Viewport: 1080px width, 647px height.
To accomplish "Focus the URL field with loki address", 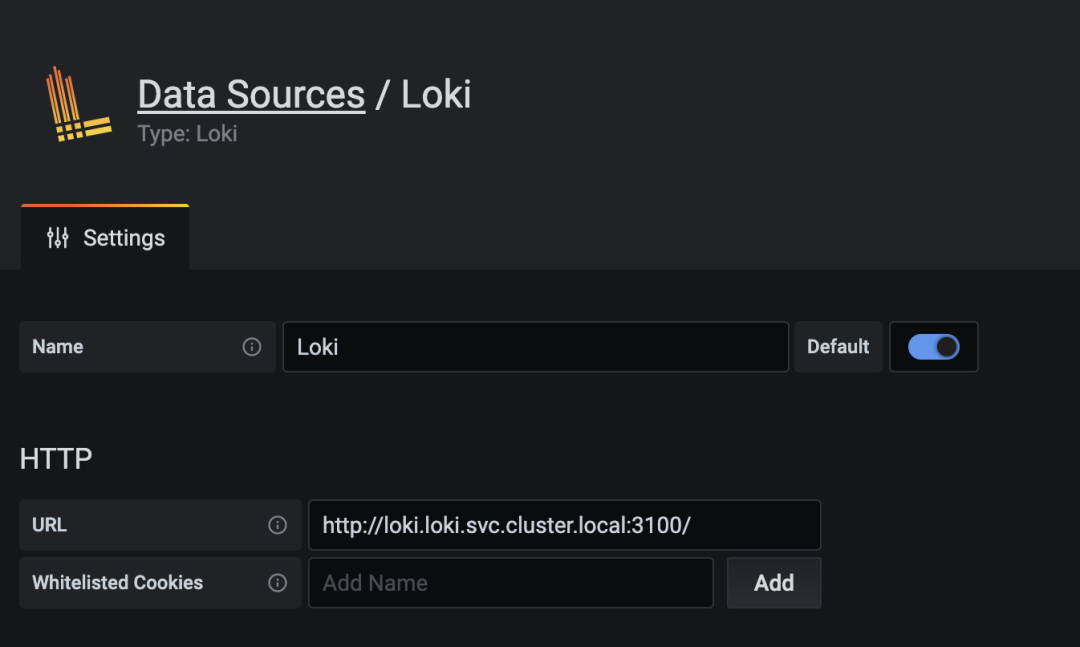I will (565, 525).
